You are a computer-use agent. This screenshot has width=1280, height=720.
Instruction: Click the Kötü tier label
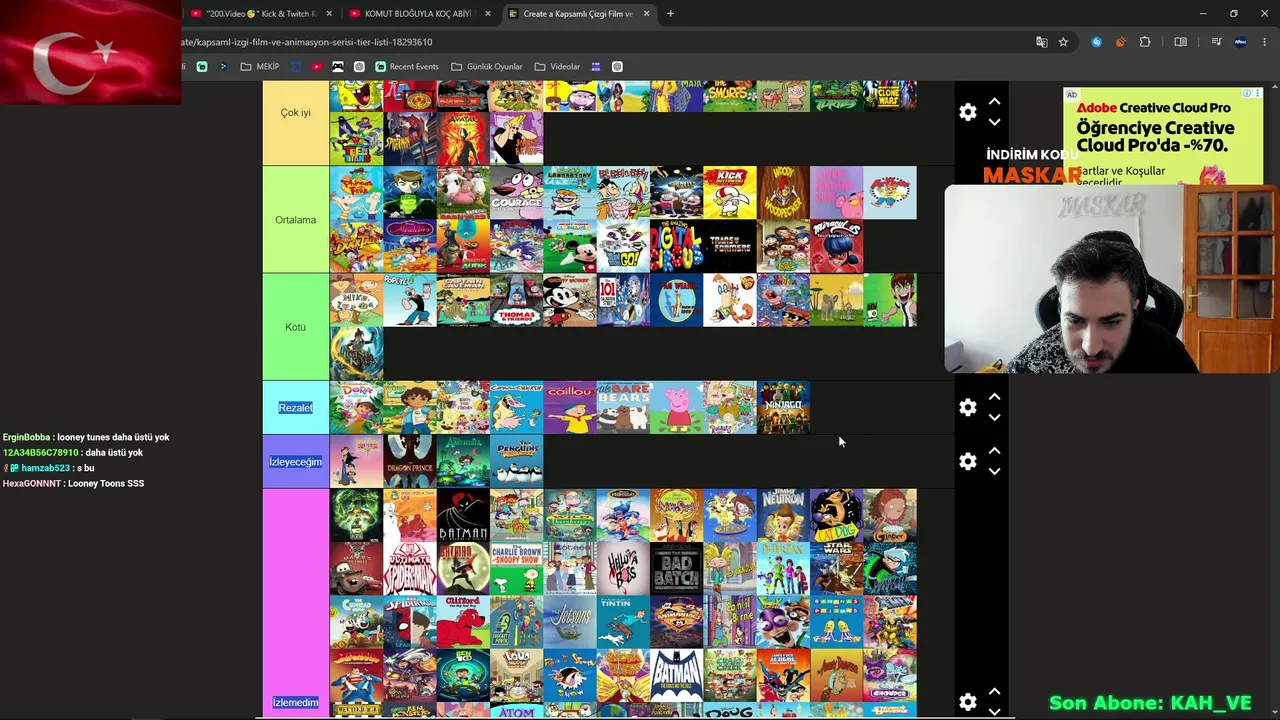295,327
